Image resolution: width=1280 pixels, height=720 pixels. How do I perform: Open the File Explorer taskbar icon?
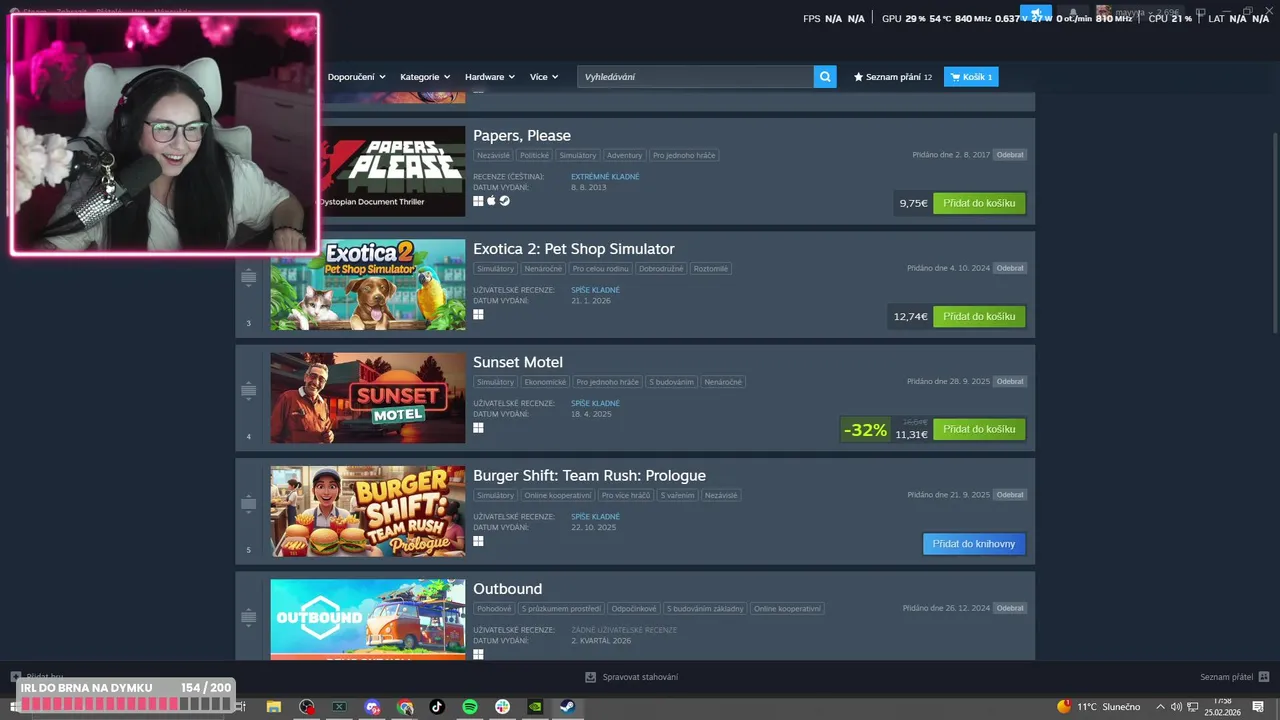pyautogui.click(x=273, y=707)
